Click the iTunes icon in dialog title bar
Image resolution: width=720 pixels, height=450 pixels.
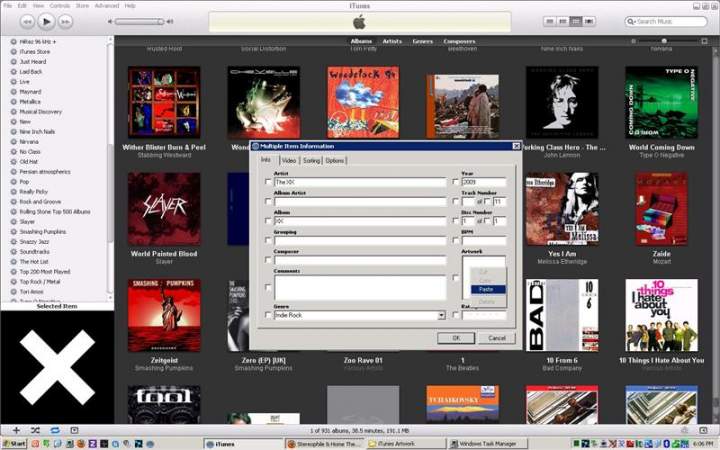pos(255,146)
